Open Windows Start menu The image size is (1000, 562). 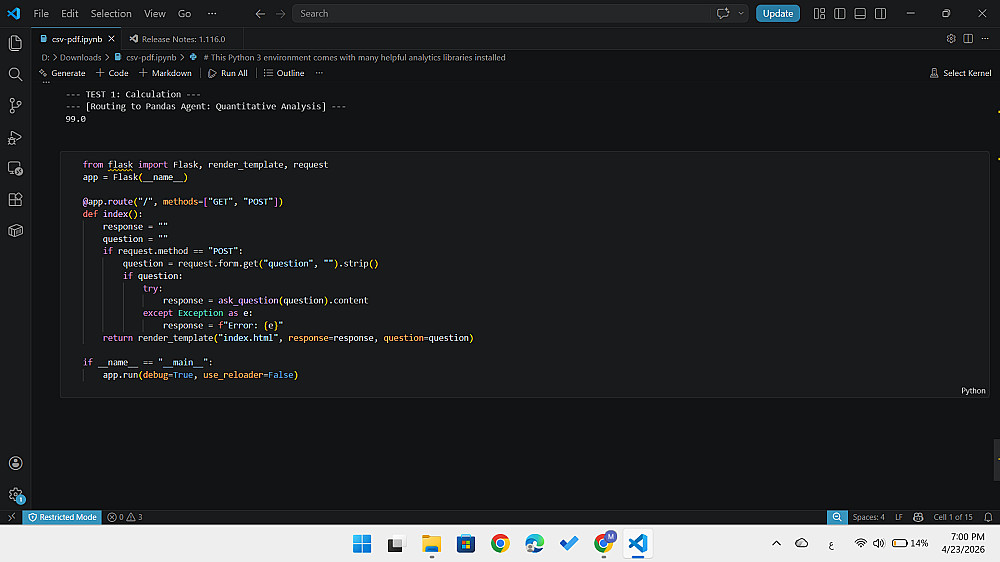pos(362,544)
